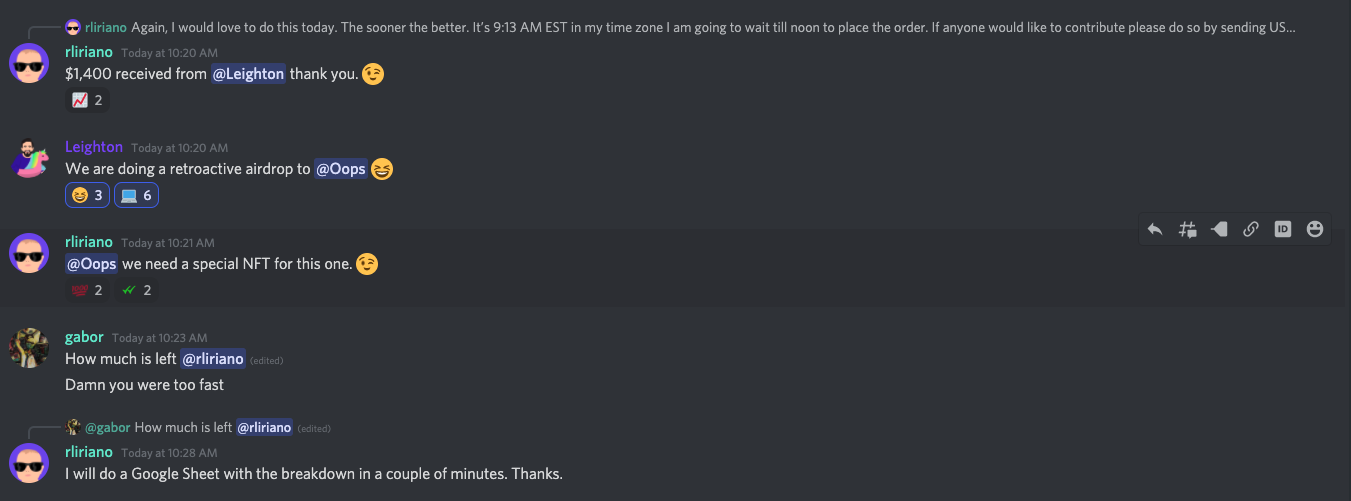The height and width of the screenshot is (501, 1351).
Task: Open the @Oops mention in Leighton's airdrop message
Action: [x=341, y=169]
